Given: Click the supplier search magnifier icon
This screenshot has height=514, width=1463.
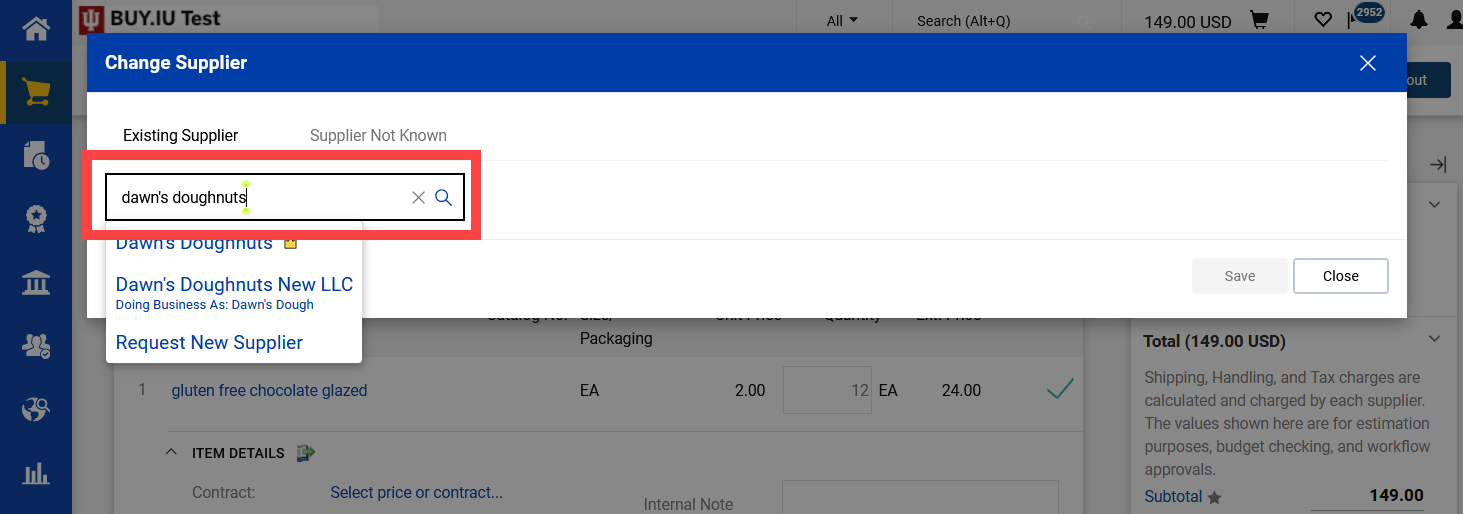Looking at the screenshot, I should 444,198.
